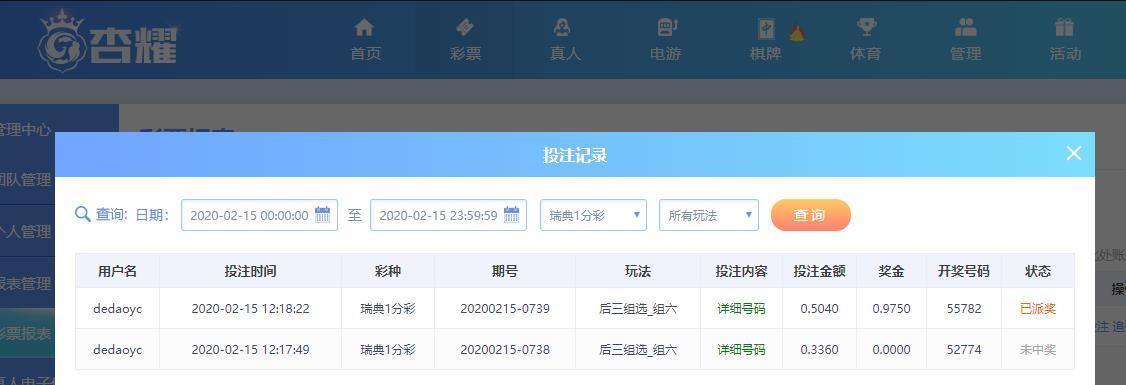Click the 彩种 column header
Screen dimensions: 1126x385
388,271
